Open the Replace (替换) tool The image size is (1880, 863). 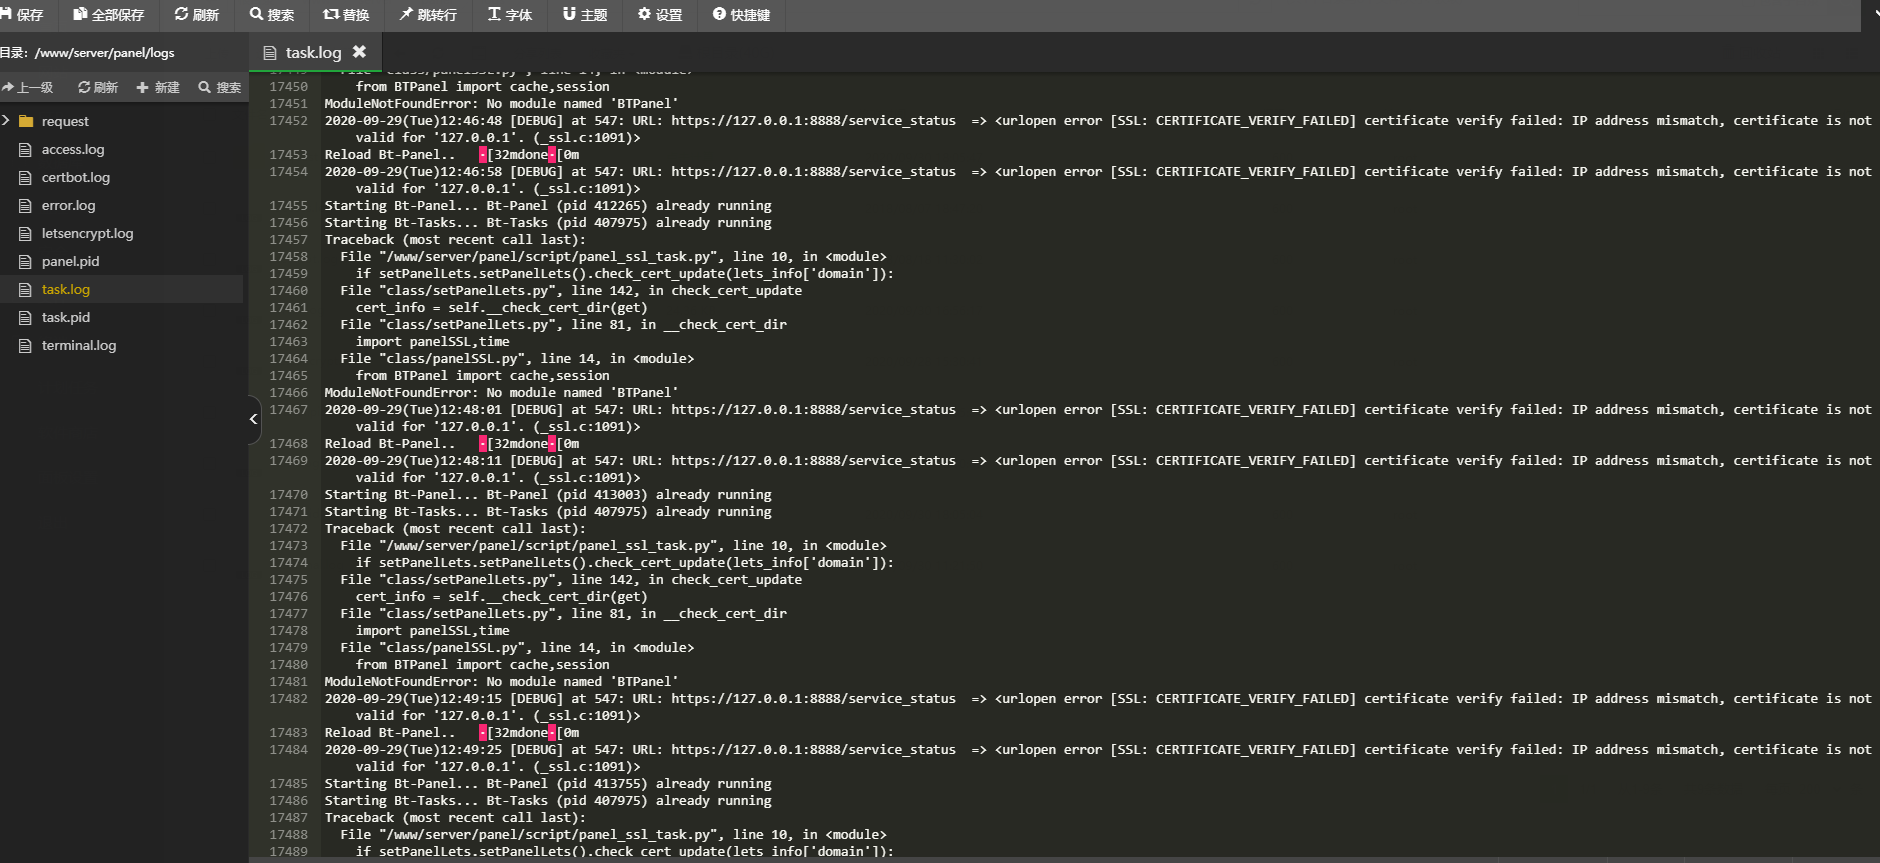pyautogui.click(x=346, y=15)
